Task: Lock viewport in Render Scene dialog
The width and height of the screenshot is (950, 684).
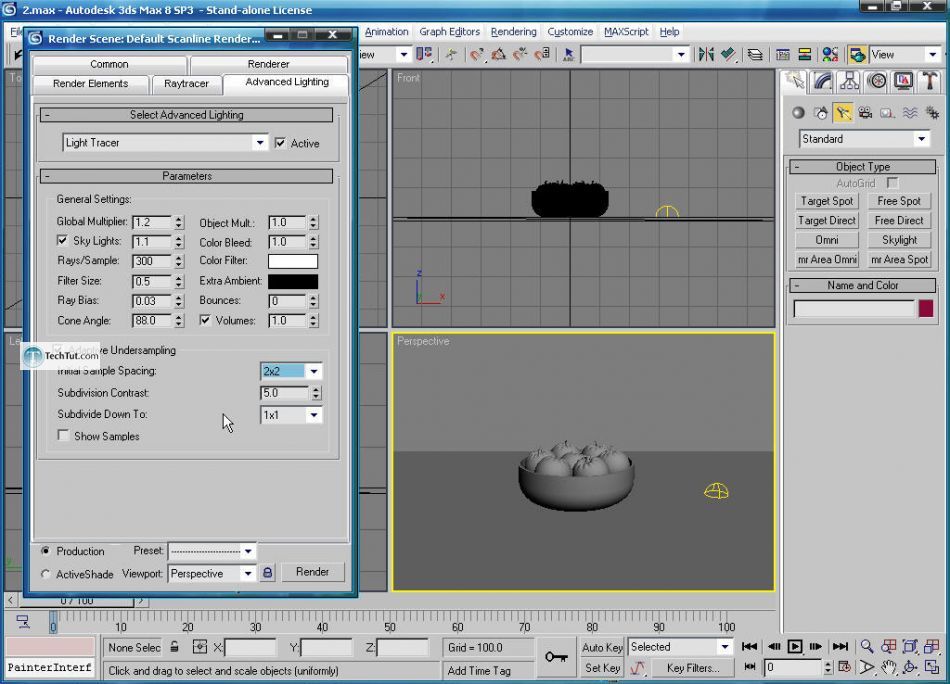Action: [x=267, y=573]
